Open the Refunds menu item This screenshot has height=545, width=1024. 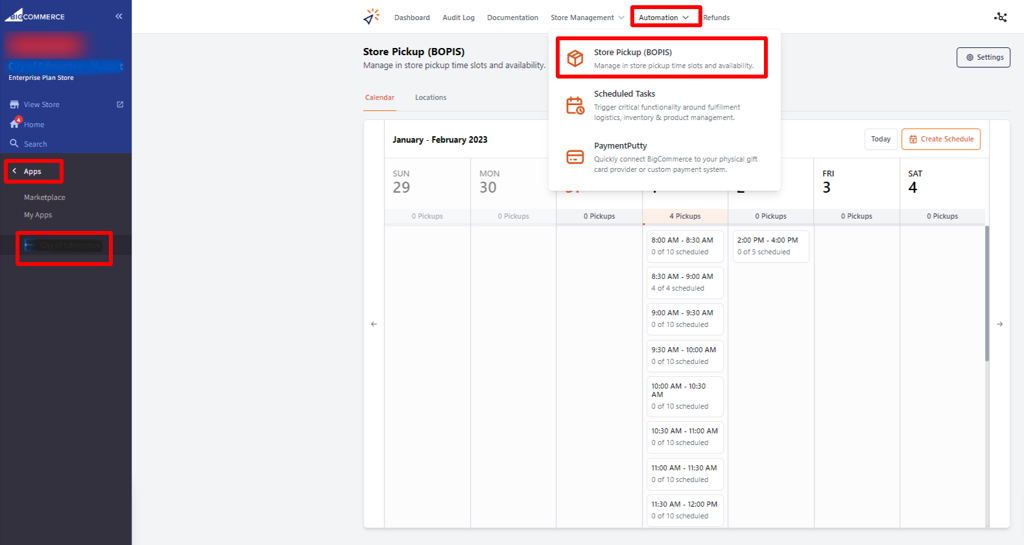pyautogui.click(x=716, y=18)
